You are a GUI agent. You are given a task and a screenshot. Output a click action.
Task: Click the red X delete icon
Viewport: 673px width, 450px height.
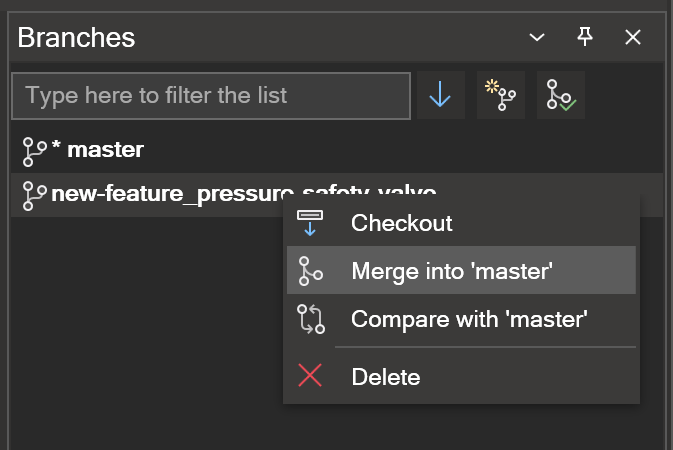(x=310, y=375)
